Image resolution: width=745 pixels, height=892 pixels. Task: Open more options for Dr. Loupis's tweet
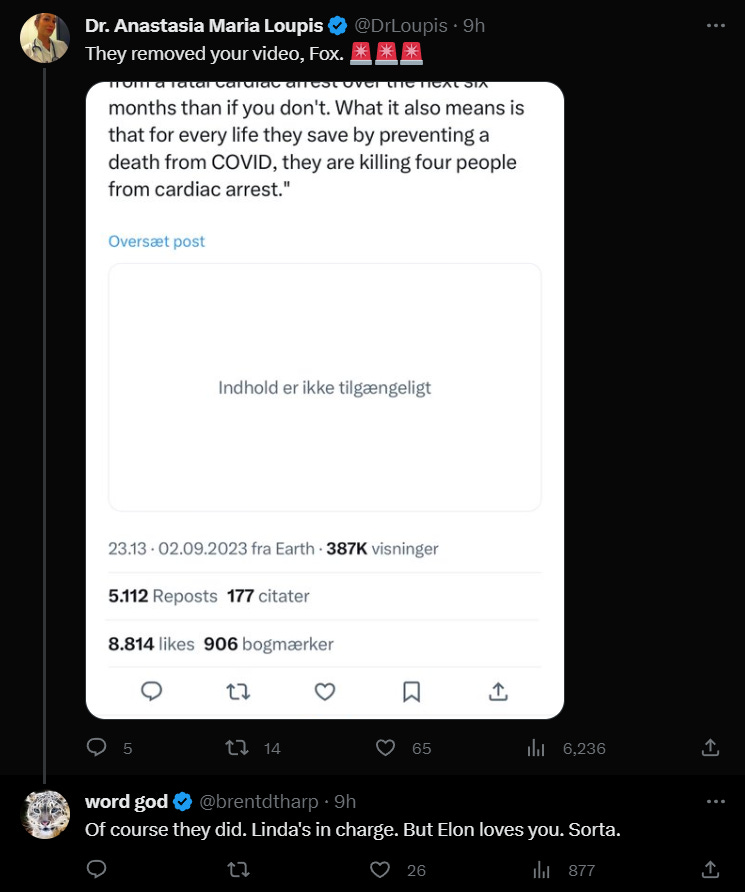pos(715,25)
